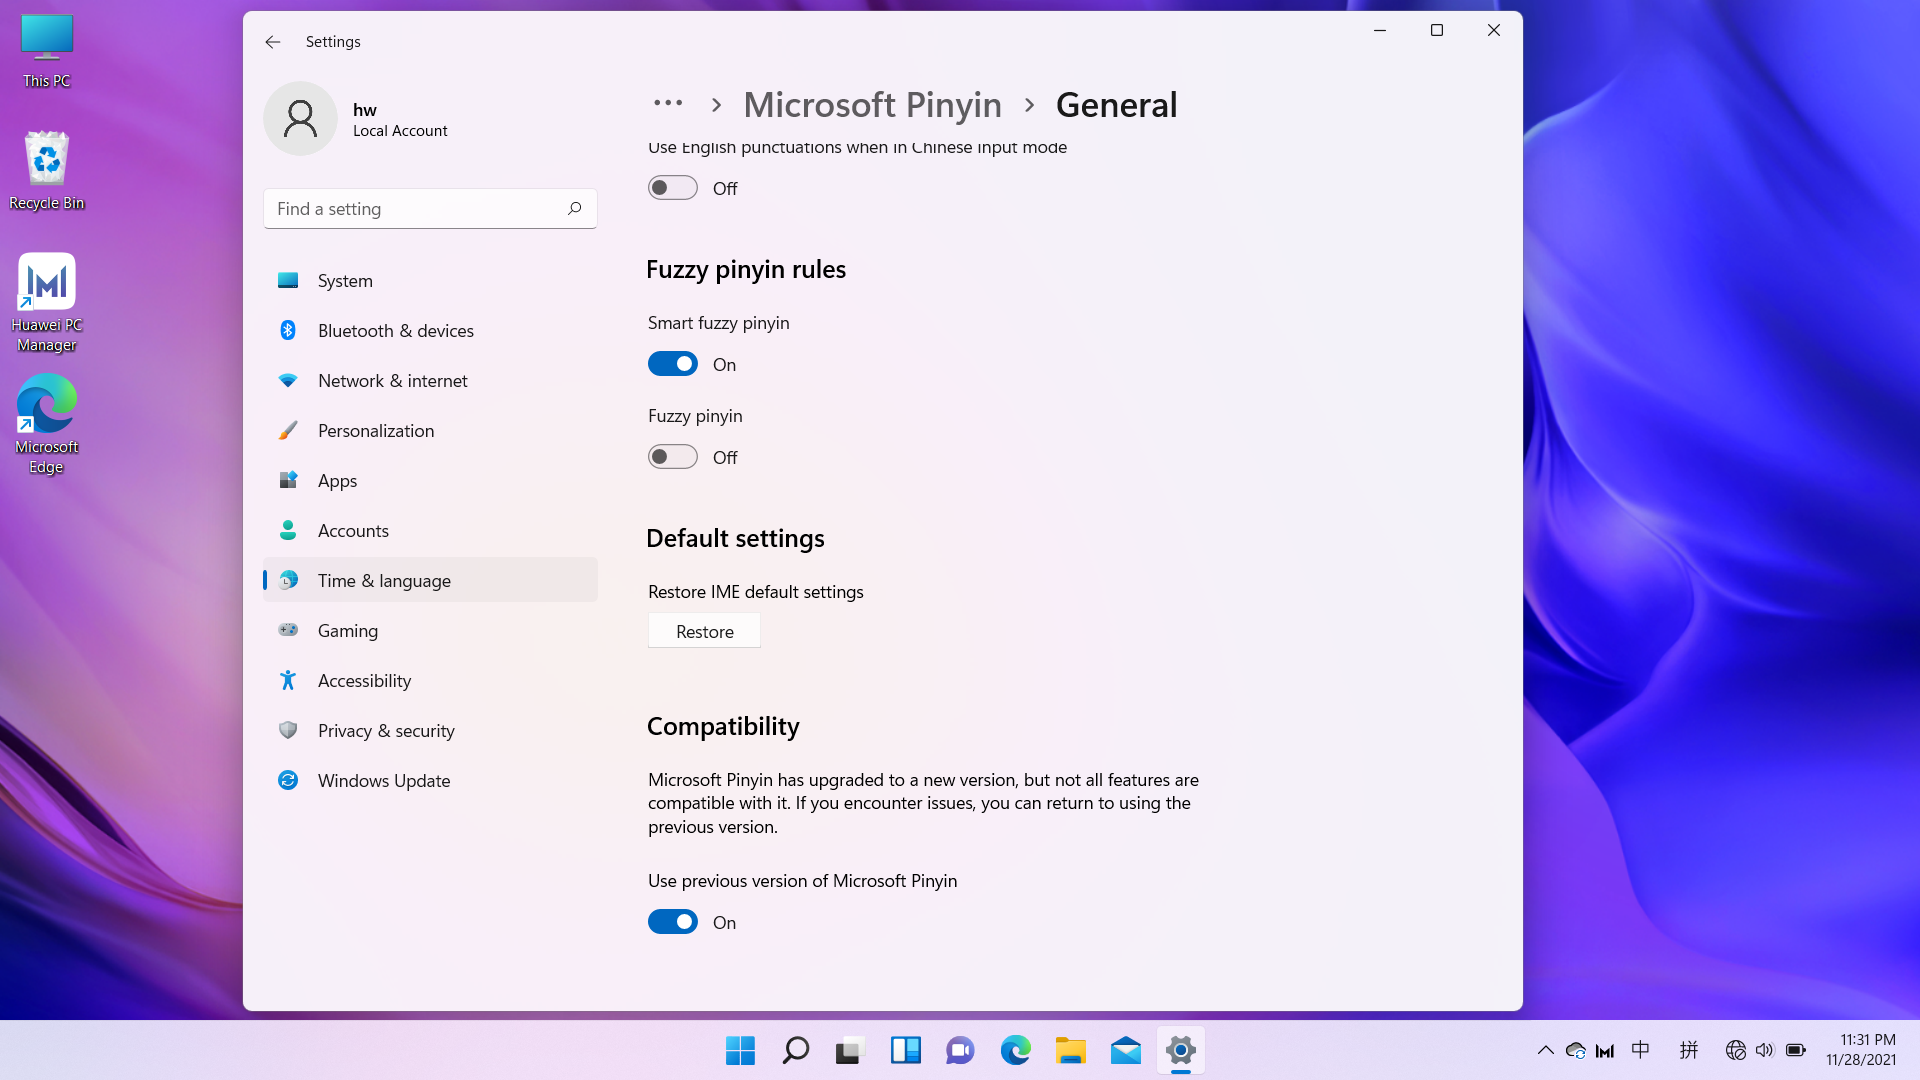Screen dimensions: 1920x1080
Task: Go back using the Settings back arrow
Action: (x=272, y=41)
